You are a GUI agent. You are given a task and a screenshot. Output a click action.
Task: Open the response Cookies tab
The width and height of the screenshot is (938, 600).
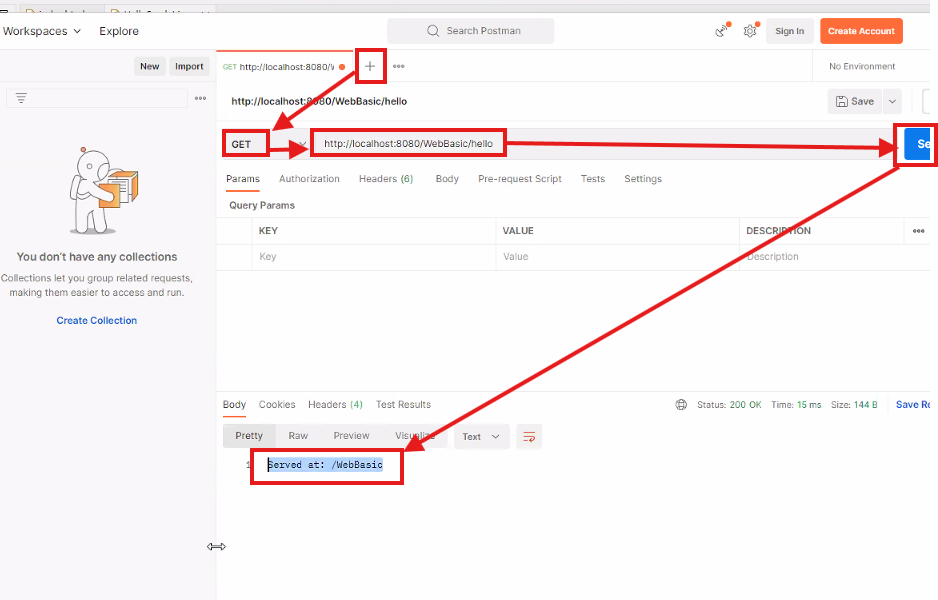coord(277,405)
